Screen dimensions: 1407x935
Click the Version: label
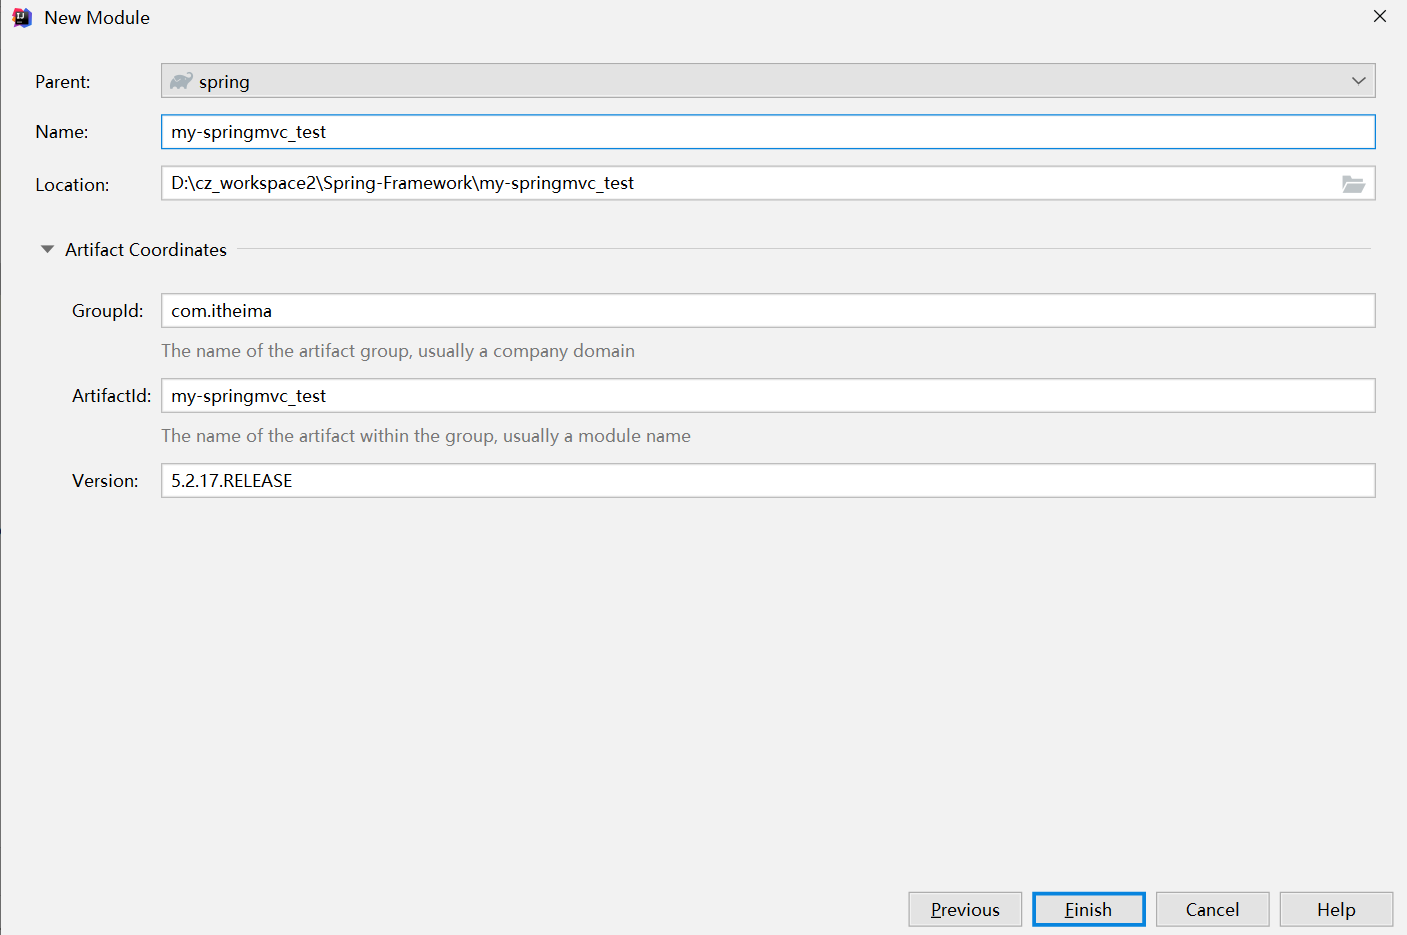click(x=106, y=481)
